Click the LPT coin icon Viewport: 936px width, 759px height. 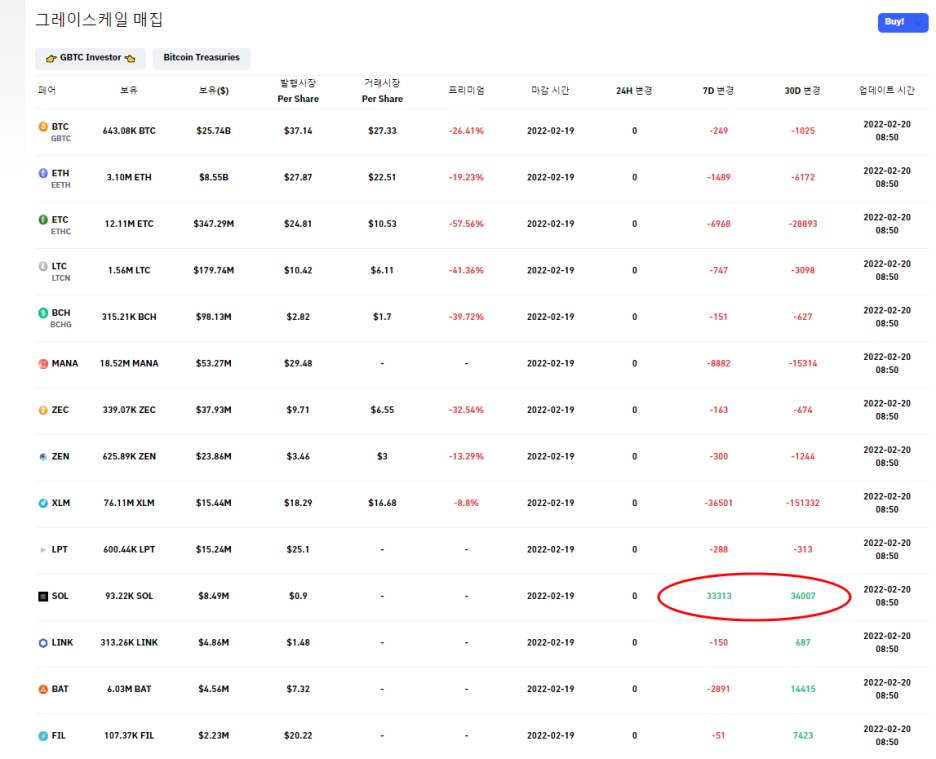(43, 550)
